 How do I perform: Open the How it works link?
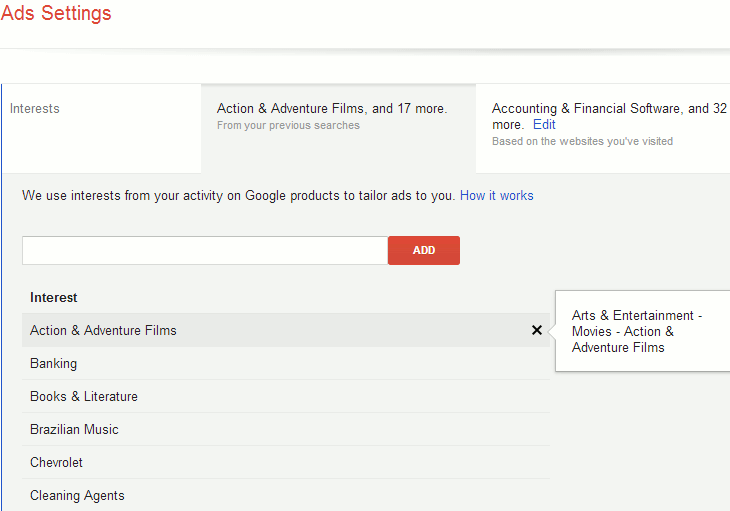click(x=496, y=195)
